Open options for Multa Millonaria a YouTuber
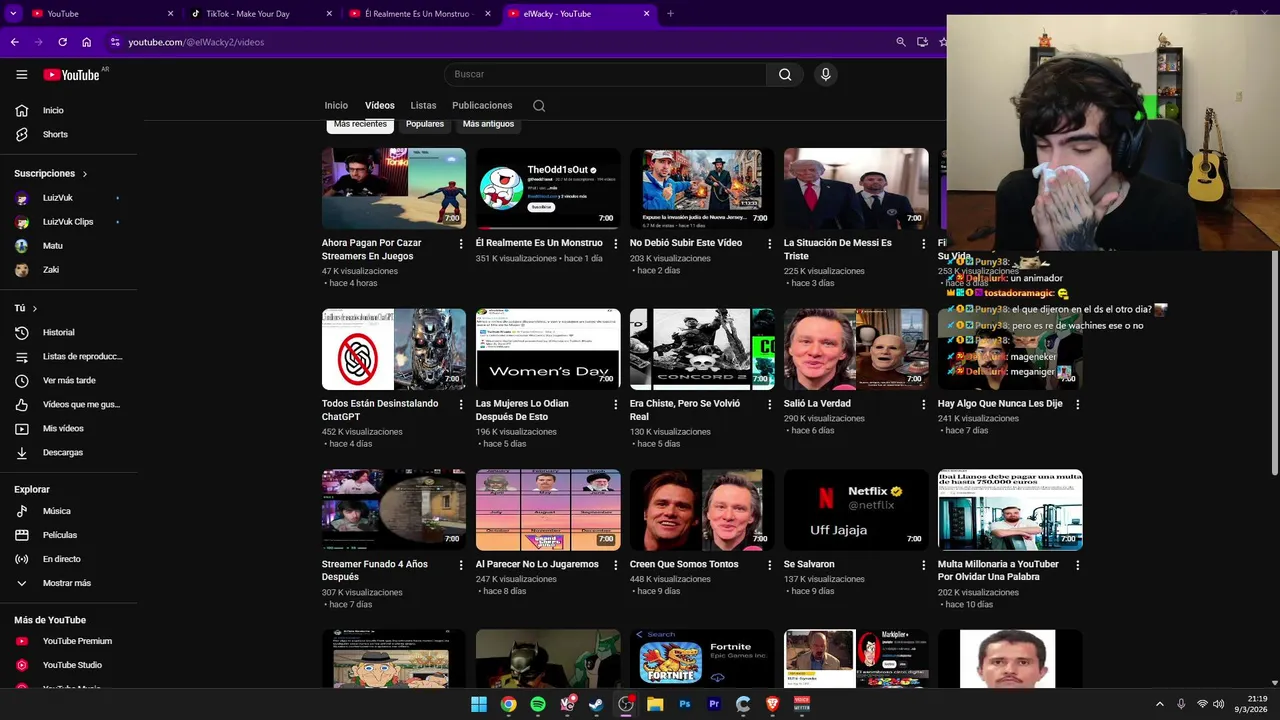This screenshot has width=1280, height=720. pos(1077,565)
